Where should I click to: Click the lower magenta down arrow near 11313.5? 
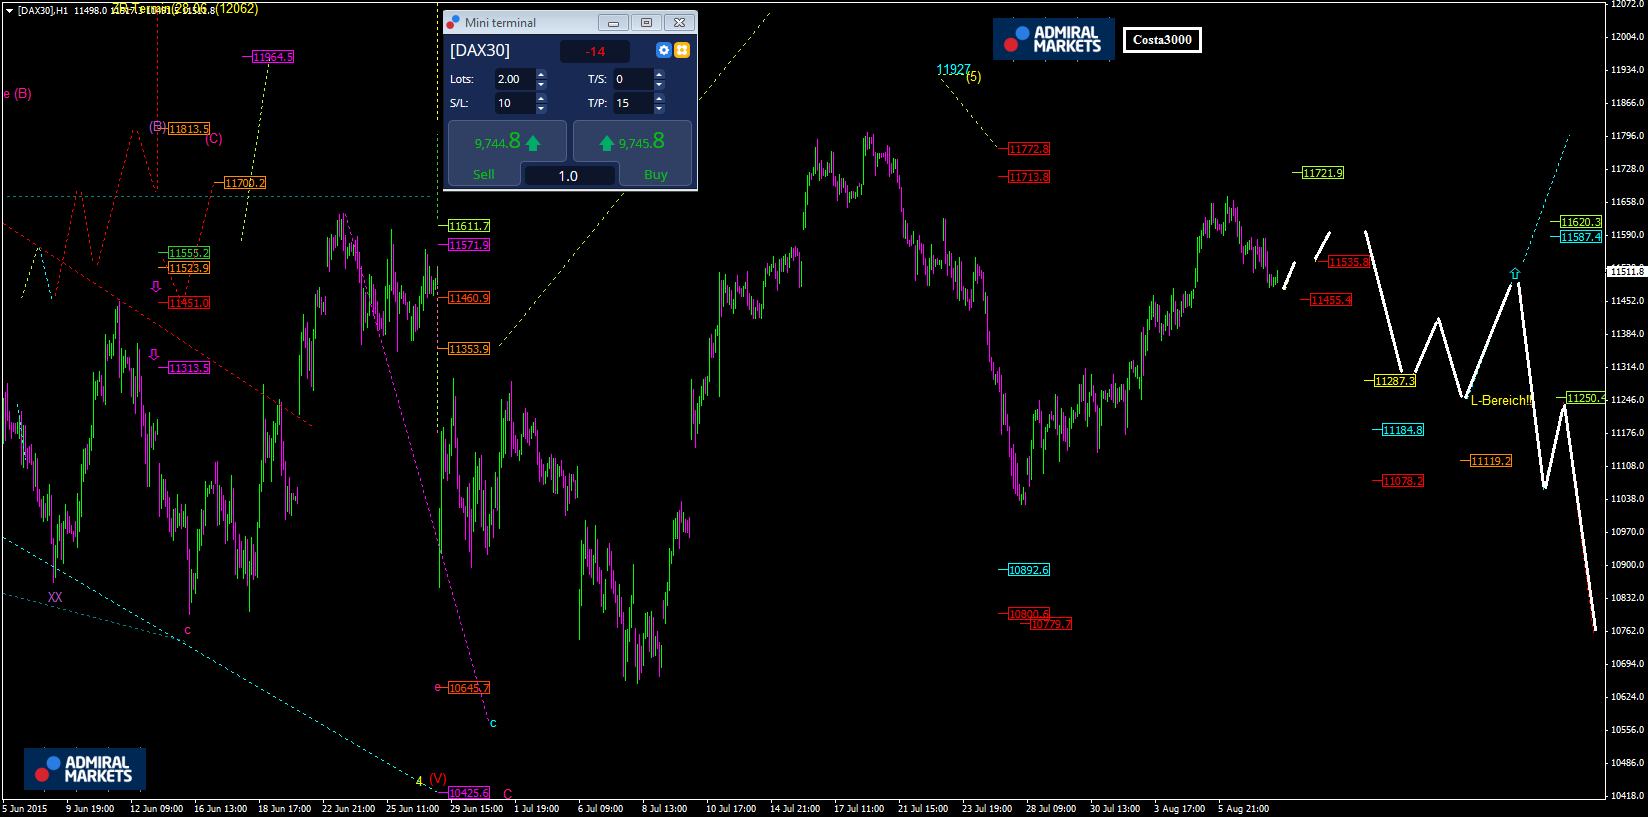point(154,354)
